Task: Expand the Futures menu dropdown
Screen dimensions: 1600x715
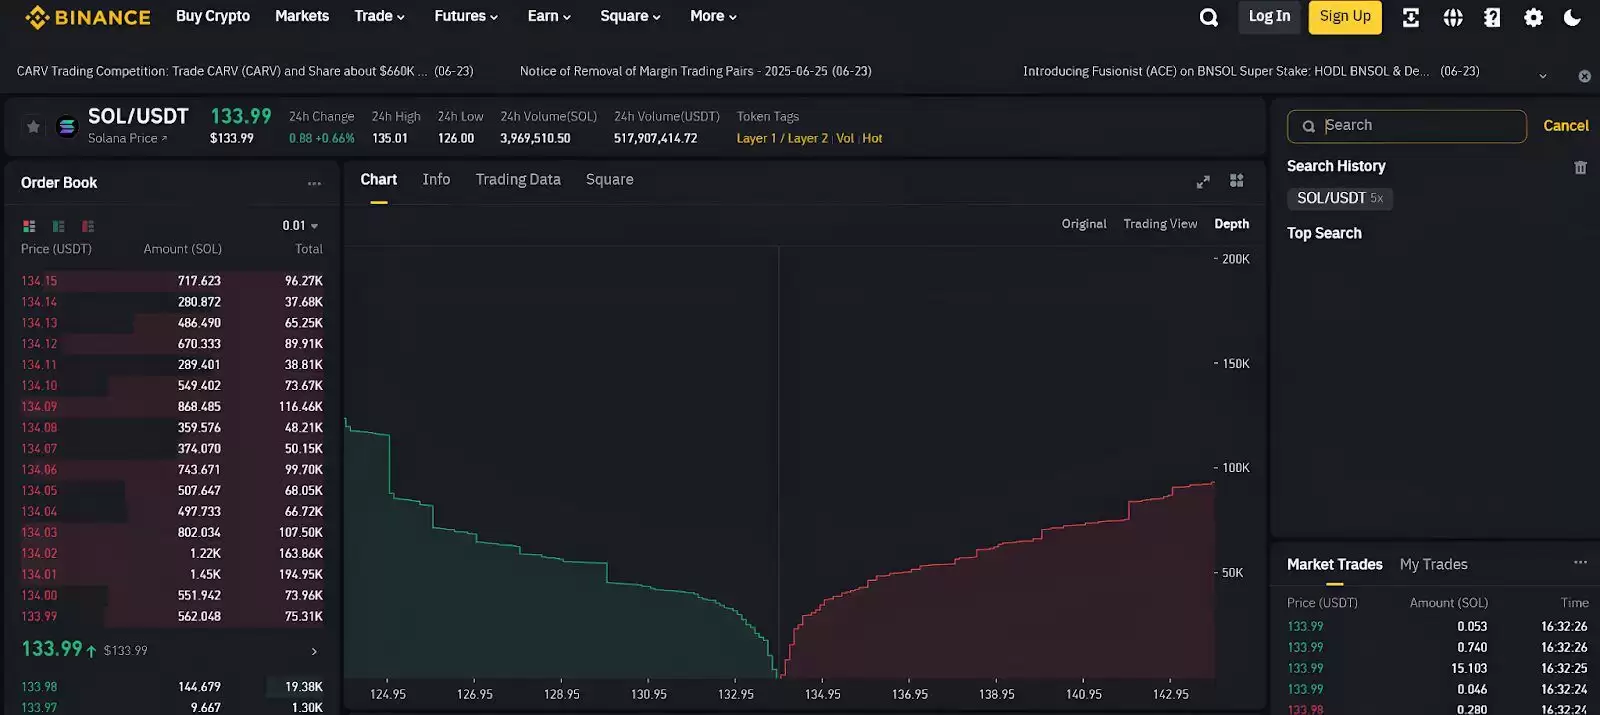Action: (x=465, y=16)
